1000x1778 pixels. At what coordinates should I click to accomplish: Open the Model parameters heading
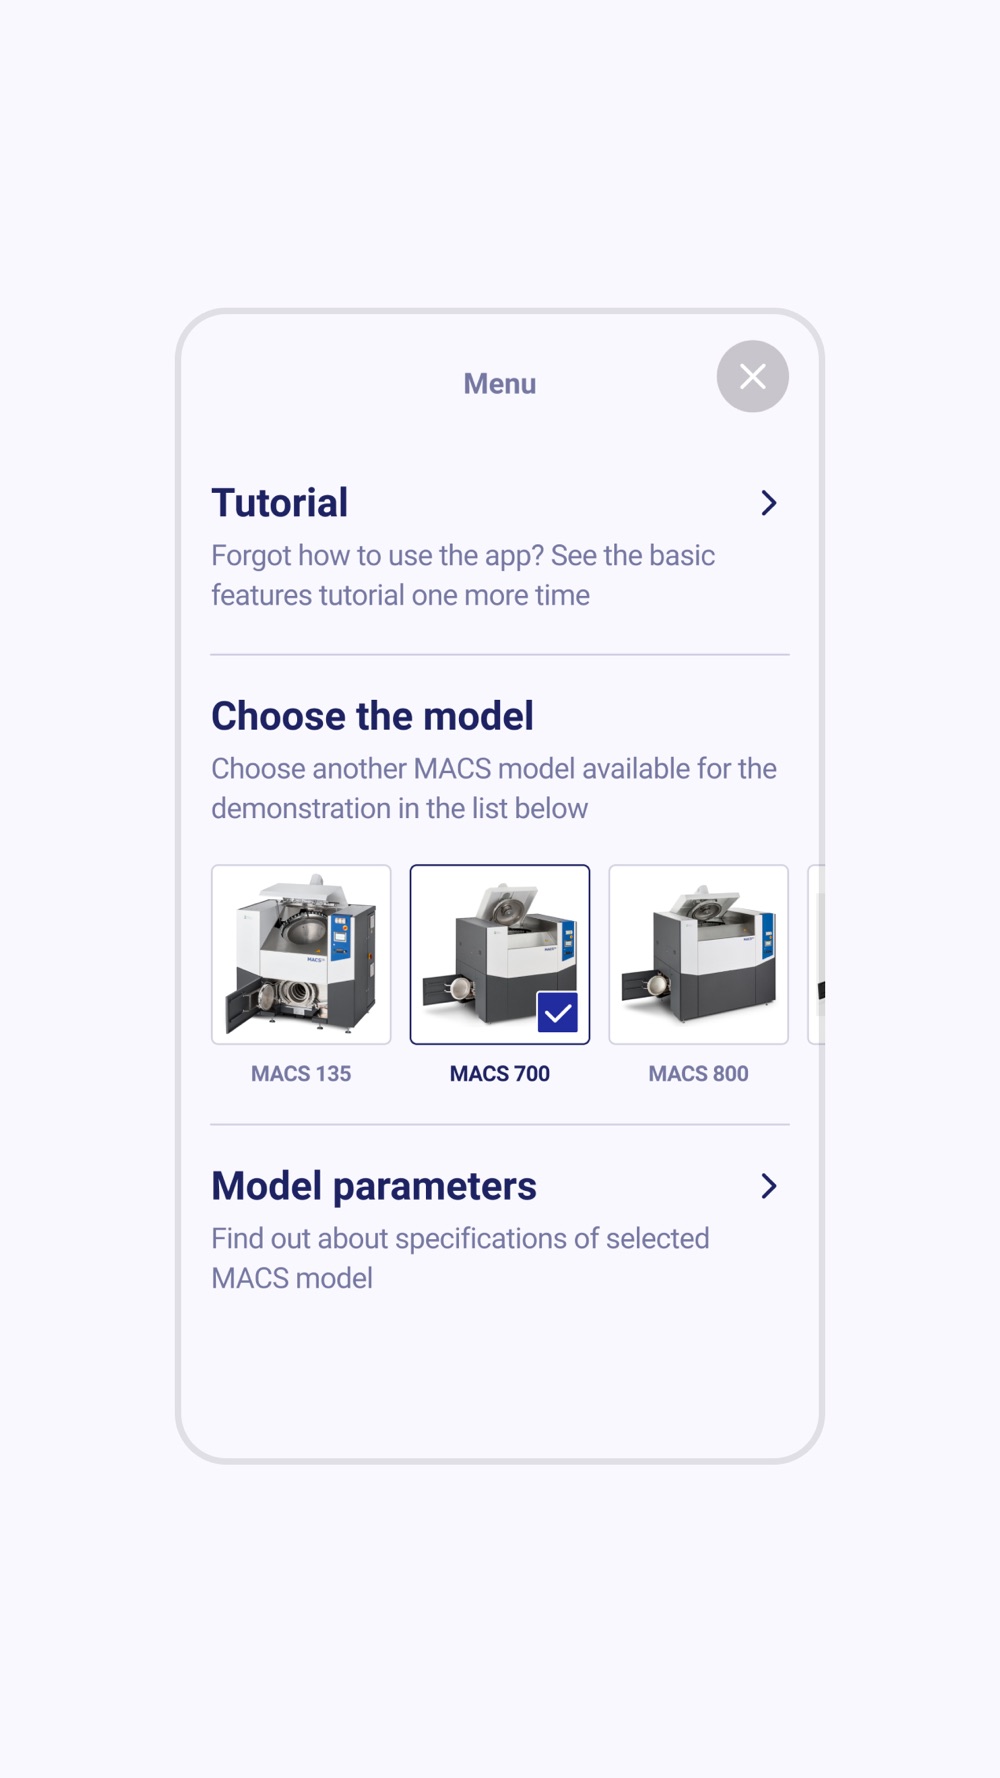click(374, 1186)
